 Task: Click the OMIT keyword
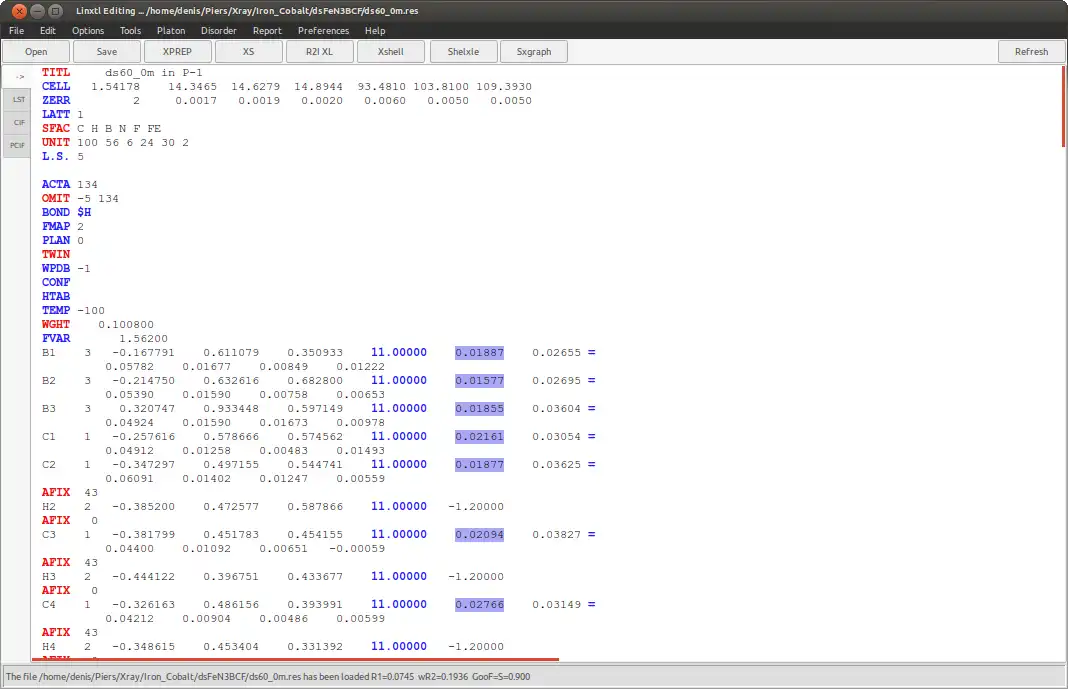point(56,198)
